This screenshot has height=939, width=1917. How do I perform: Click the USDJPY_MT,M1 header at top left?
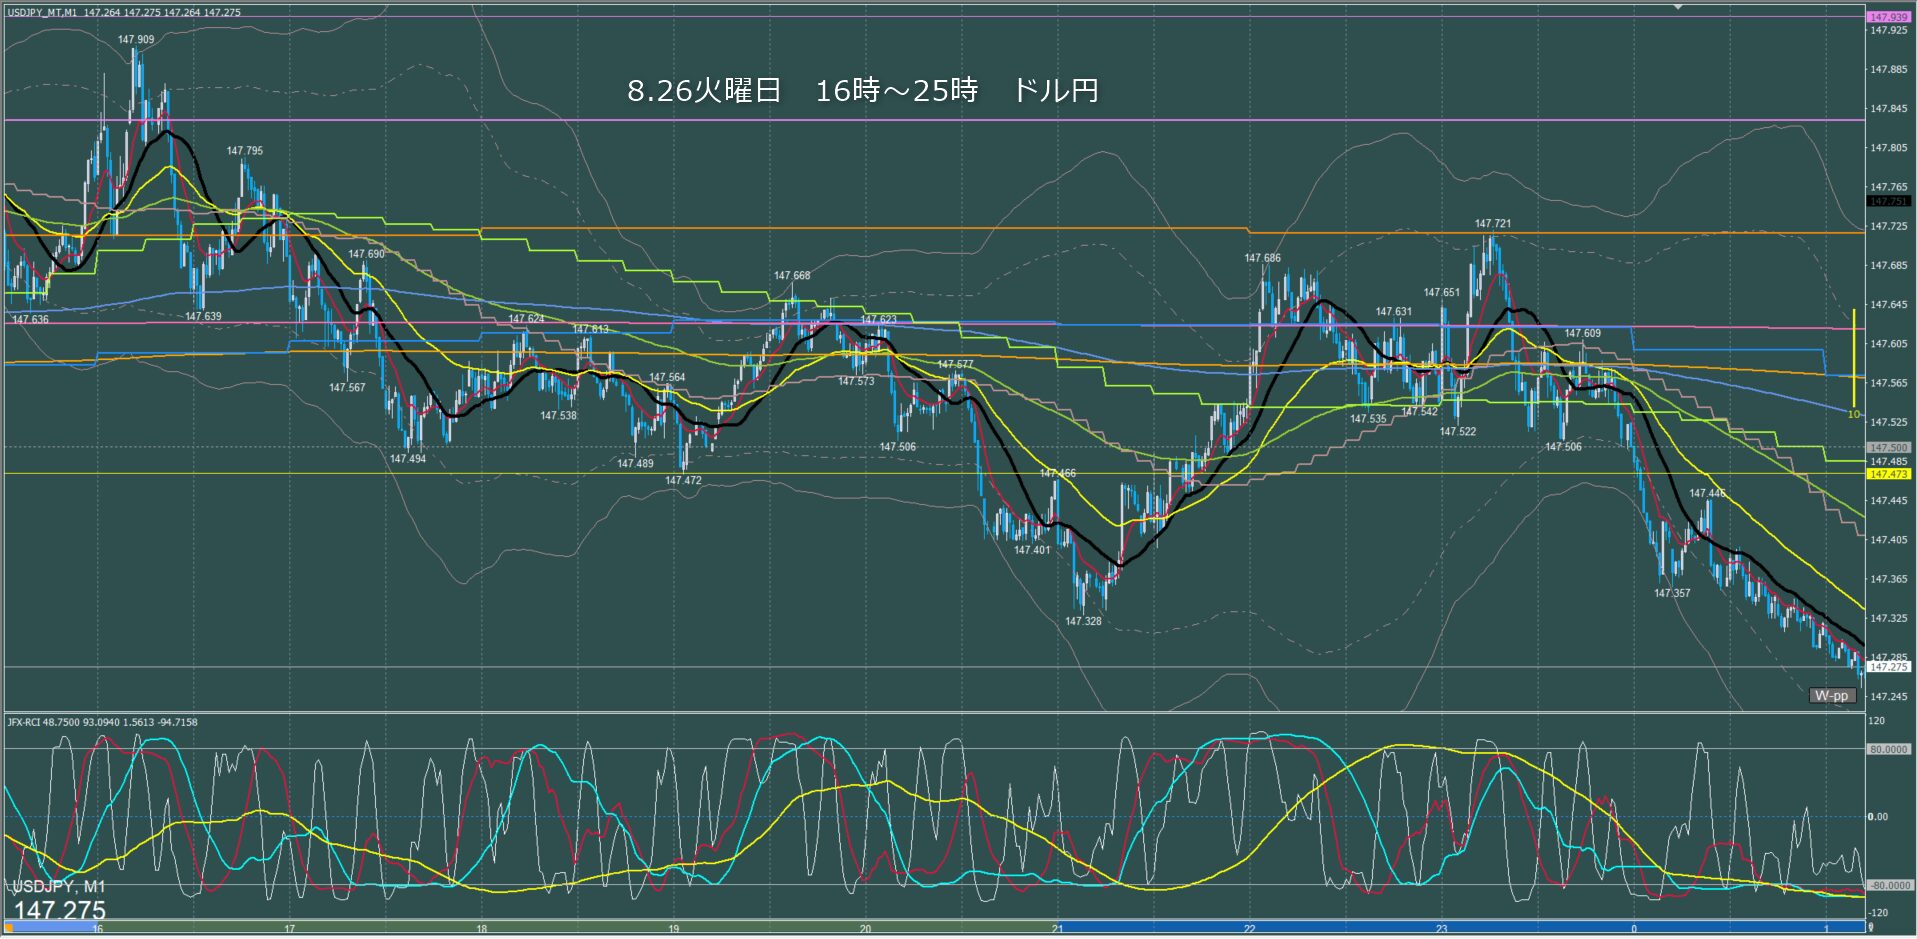pos(124,12)
